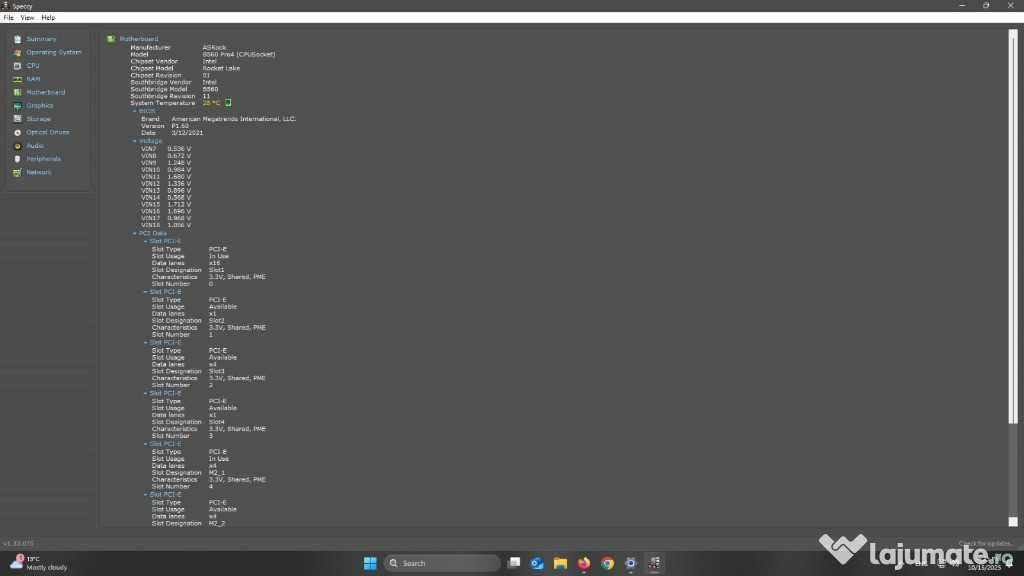
Task: Select the Storage drive icon
Action: click(18, 119)
